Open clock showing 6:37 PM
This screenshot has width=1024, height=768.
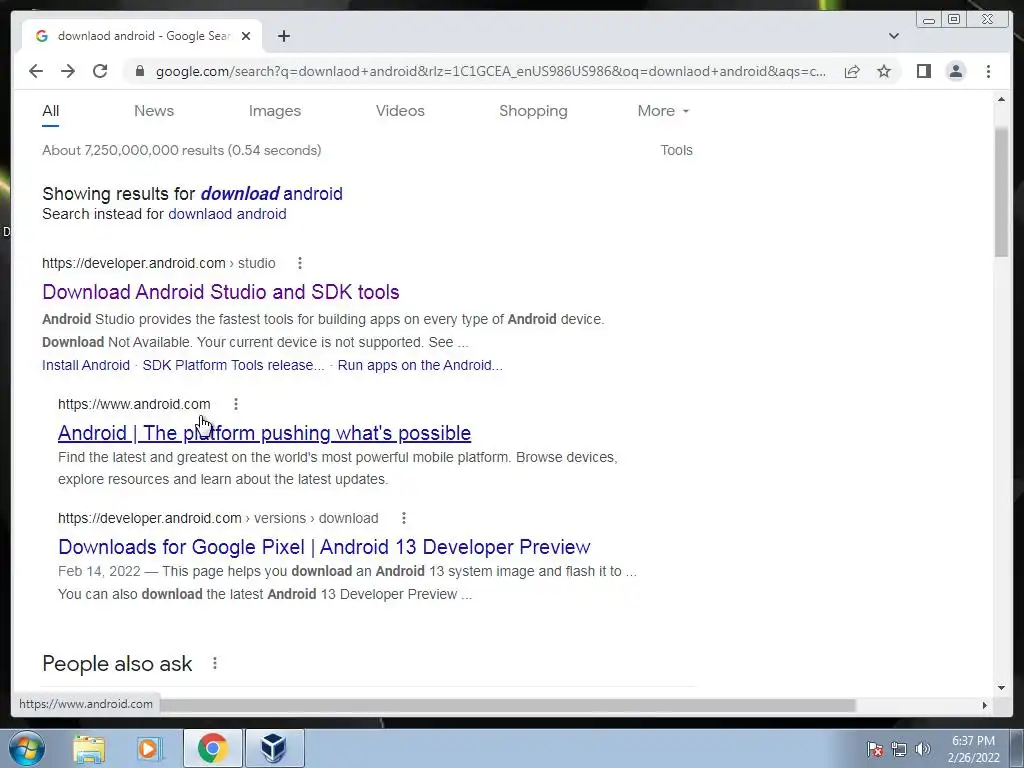pyautogui.click(x=974, y=749)
